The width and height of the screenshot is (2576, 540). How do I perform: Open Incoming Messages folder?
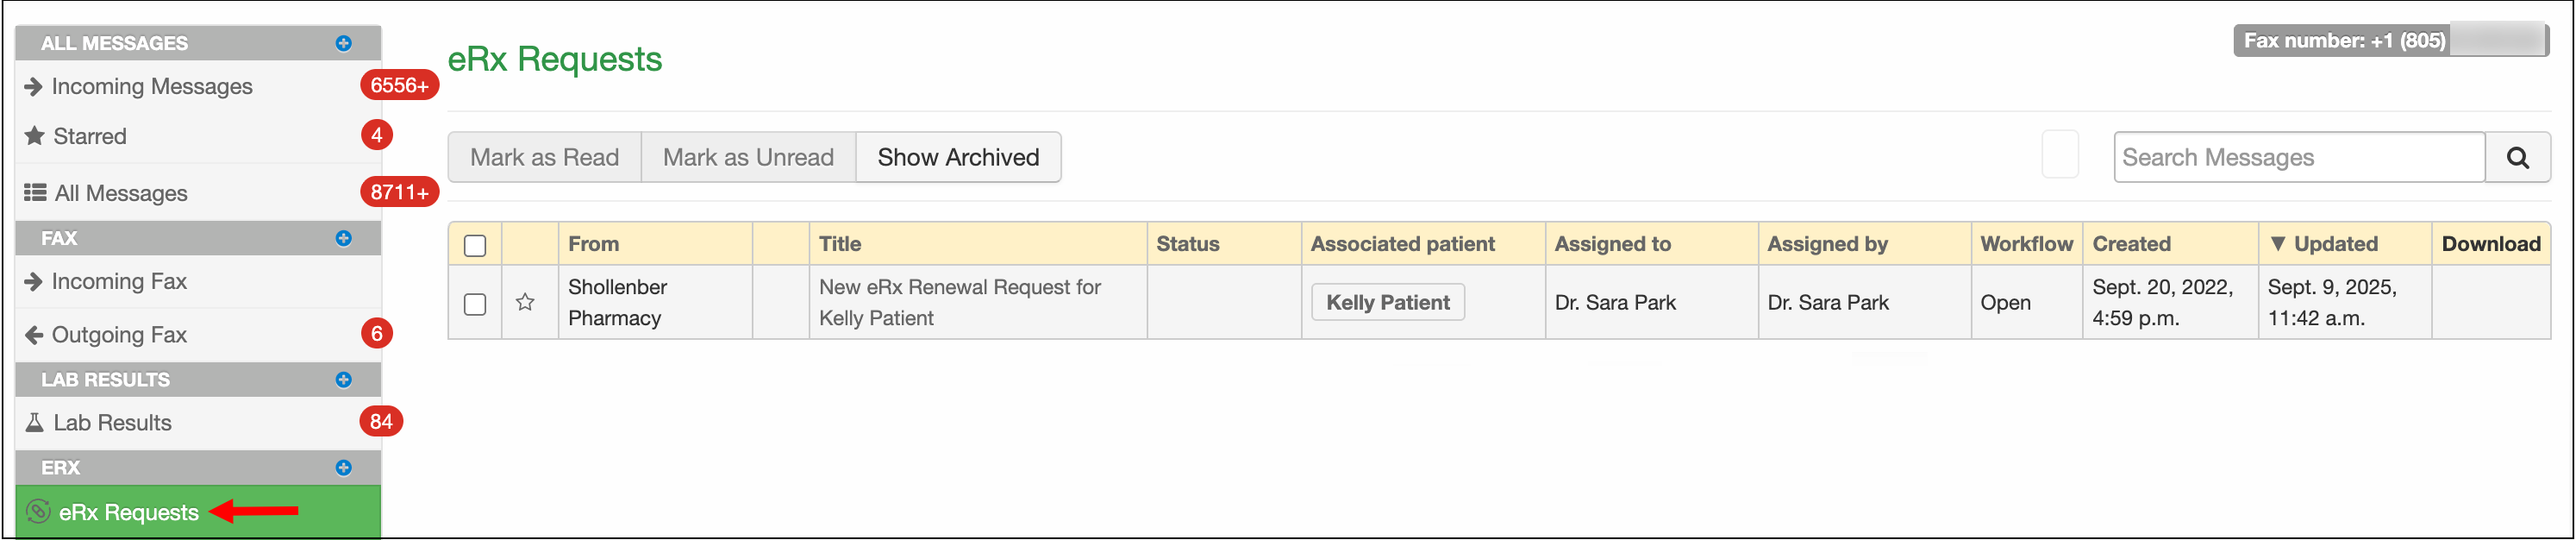pyautogui.click(x=151, y=87)
